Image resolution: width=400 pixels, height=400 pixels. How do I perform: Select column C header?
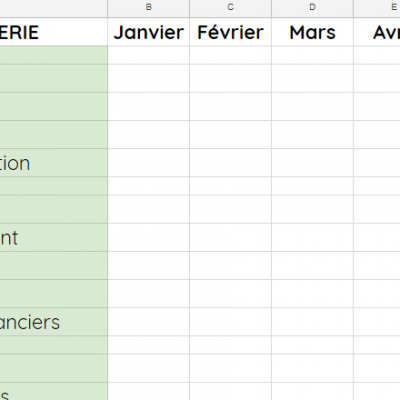(x=230, y=8)
